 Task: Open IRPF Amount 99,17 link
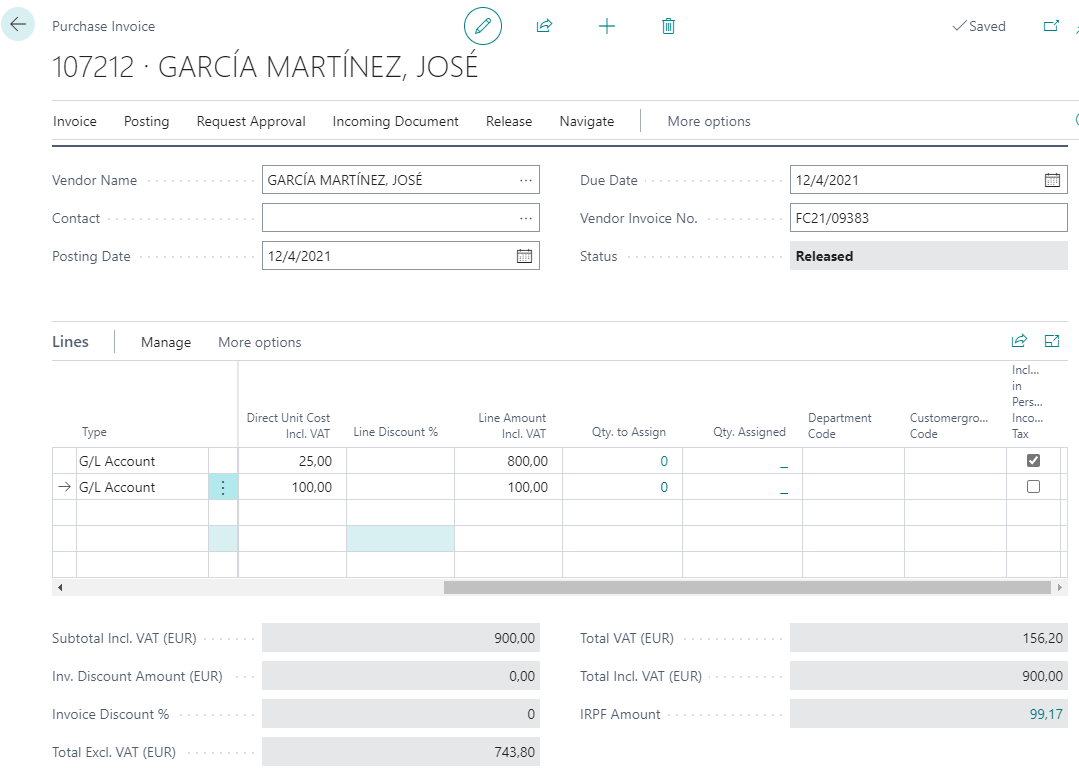tap(1045, 714)
